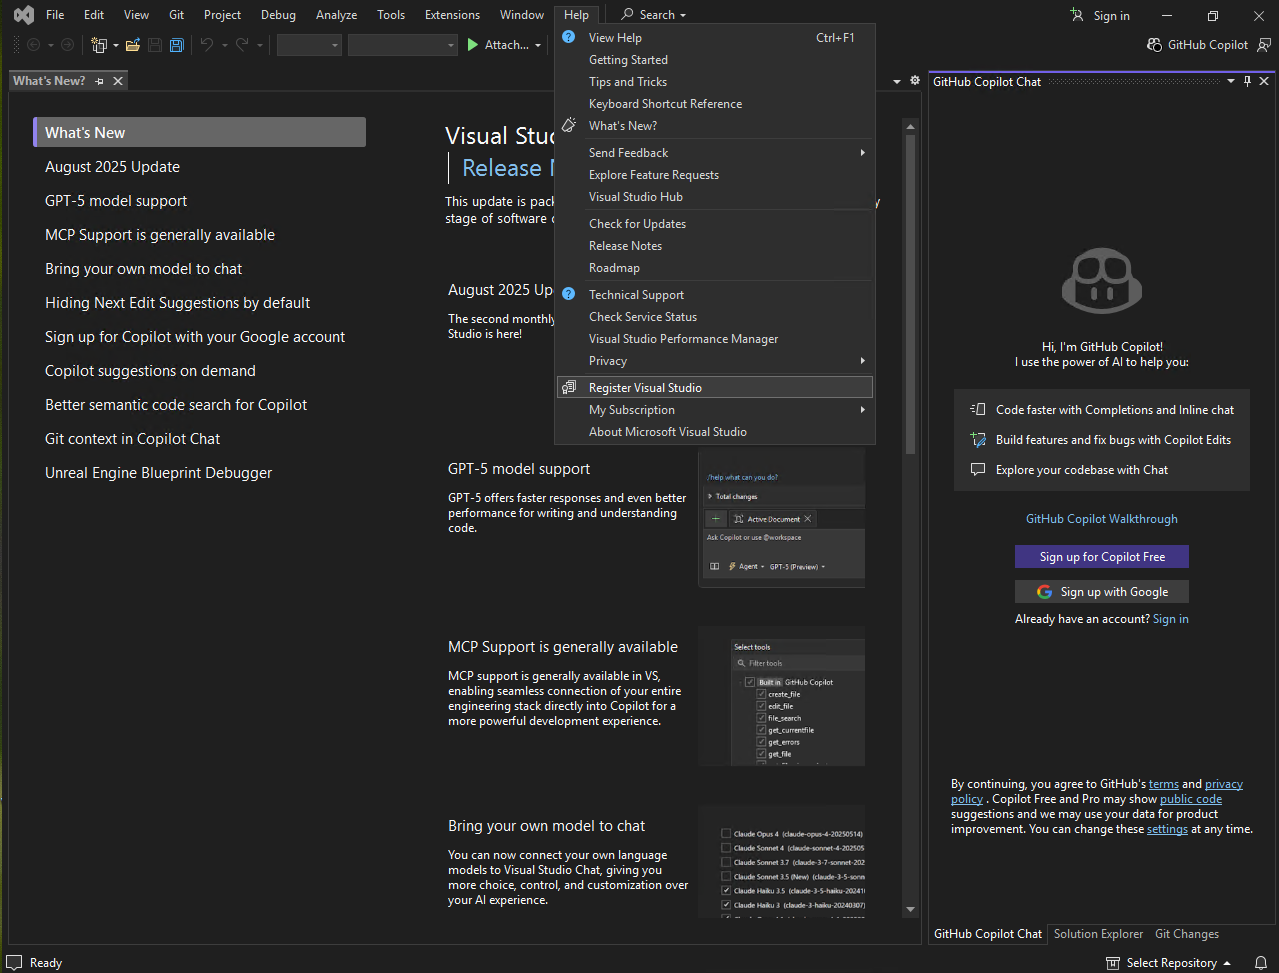
Task: Select Register Visual Studio in Help menu
Action: [x=715, y=388]
